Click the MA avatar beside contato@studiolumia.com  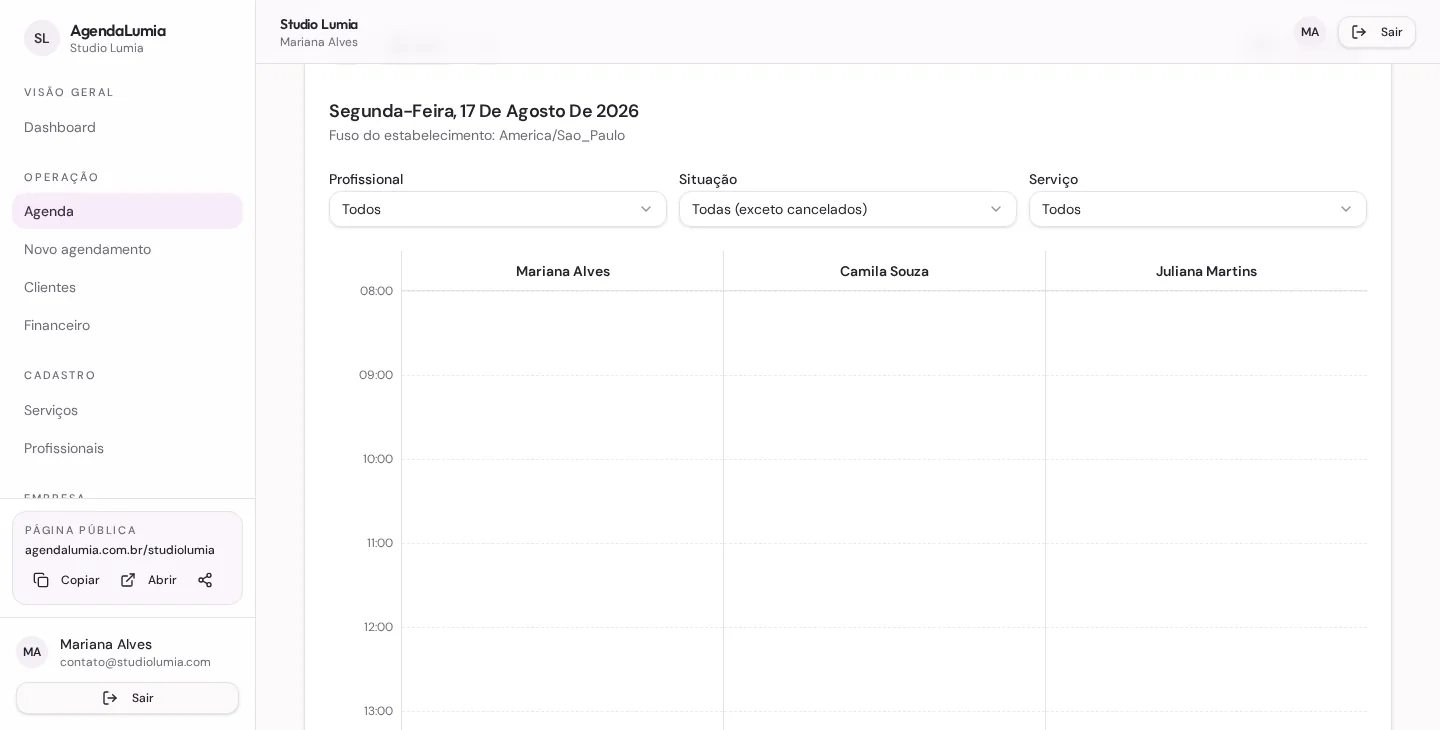[x=32, y=652]
